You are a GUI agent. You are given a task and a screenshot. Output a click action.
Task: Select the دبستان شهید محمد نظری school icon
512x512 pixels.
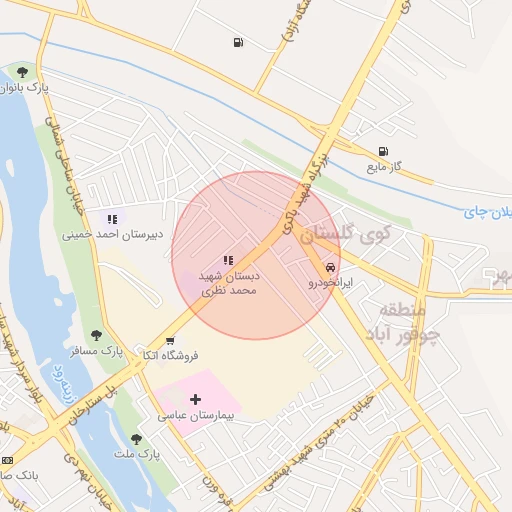pyautogui.click(x=228, y=260)
